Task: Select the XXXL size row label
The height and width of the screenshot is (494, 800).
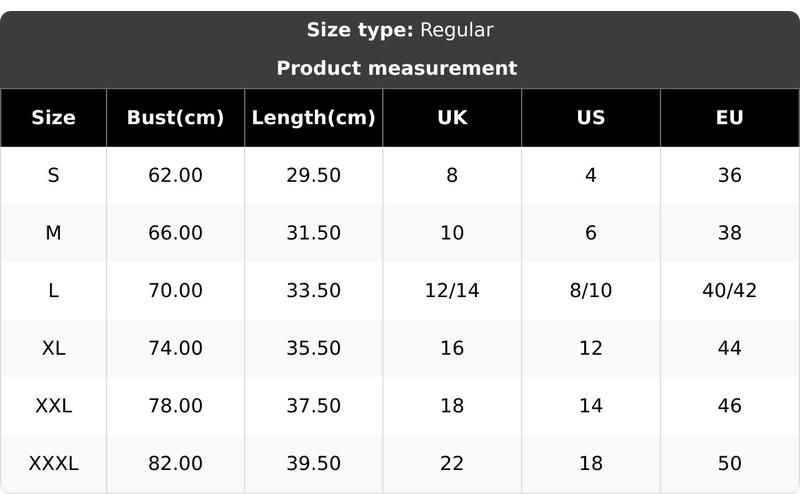Action: 53,464
